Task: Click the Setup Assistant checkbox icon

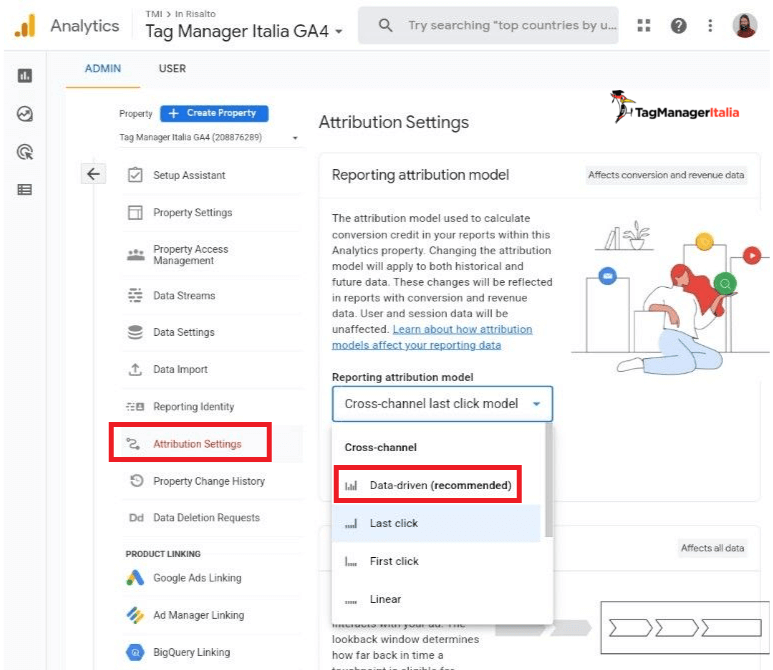Action: coord(135,175)
